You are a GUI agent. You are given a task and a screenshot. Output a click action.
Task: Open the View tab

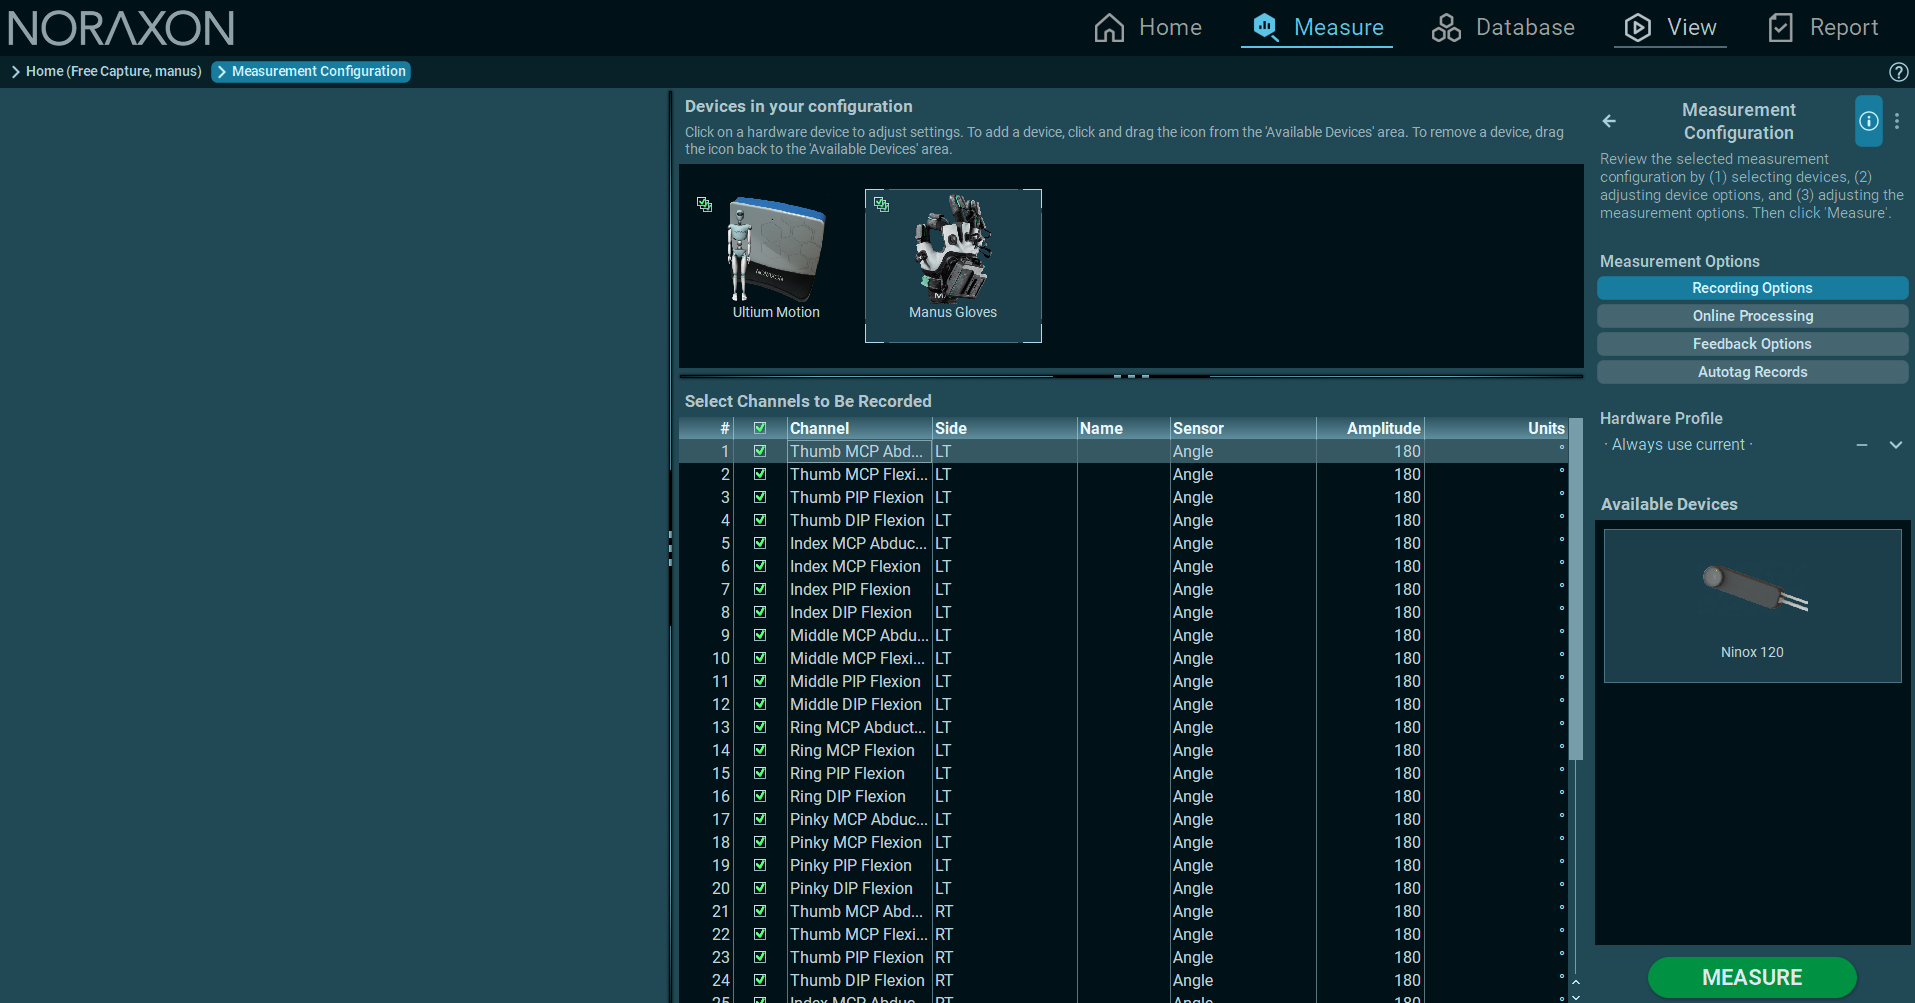coord(1670,27)
